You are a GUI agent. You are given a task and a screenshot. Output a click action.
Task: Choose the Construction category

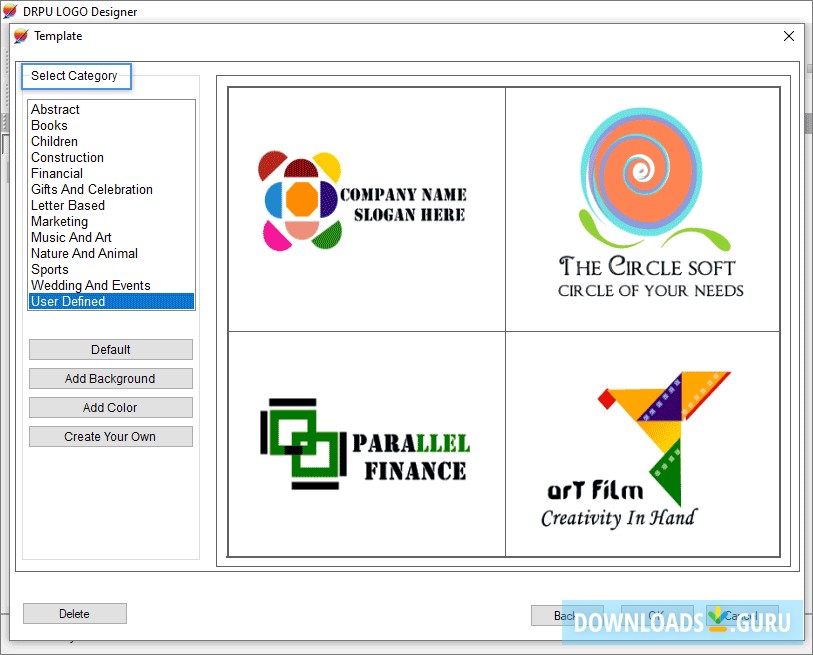click(67, 157)
